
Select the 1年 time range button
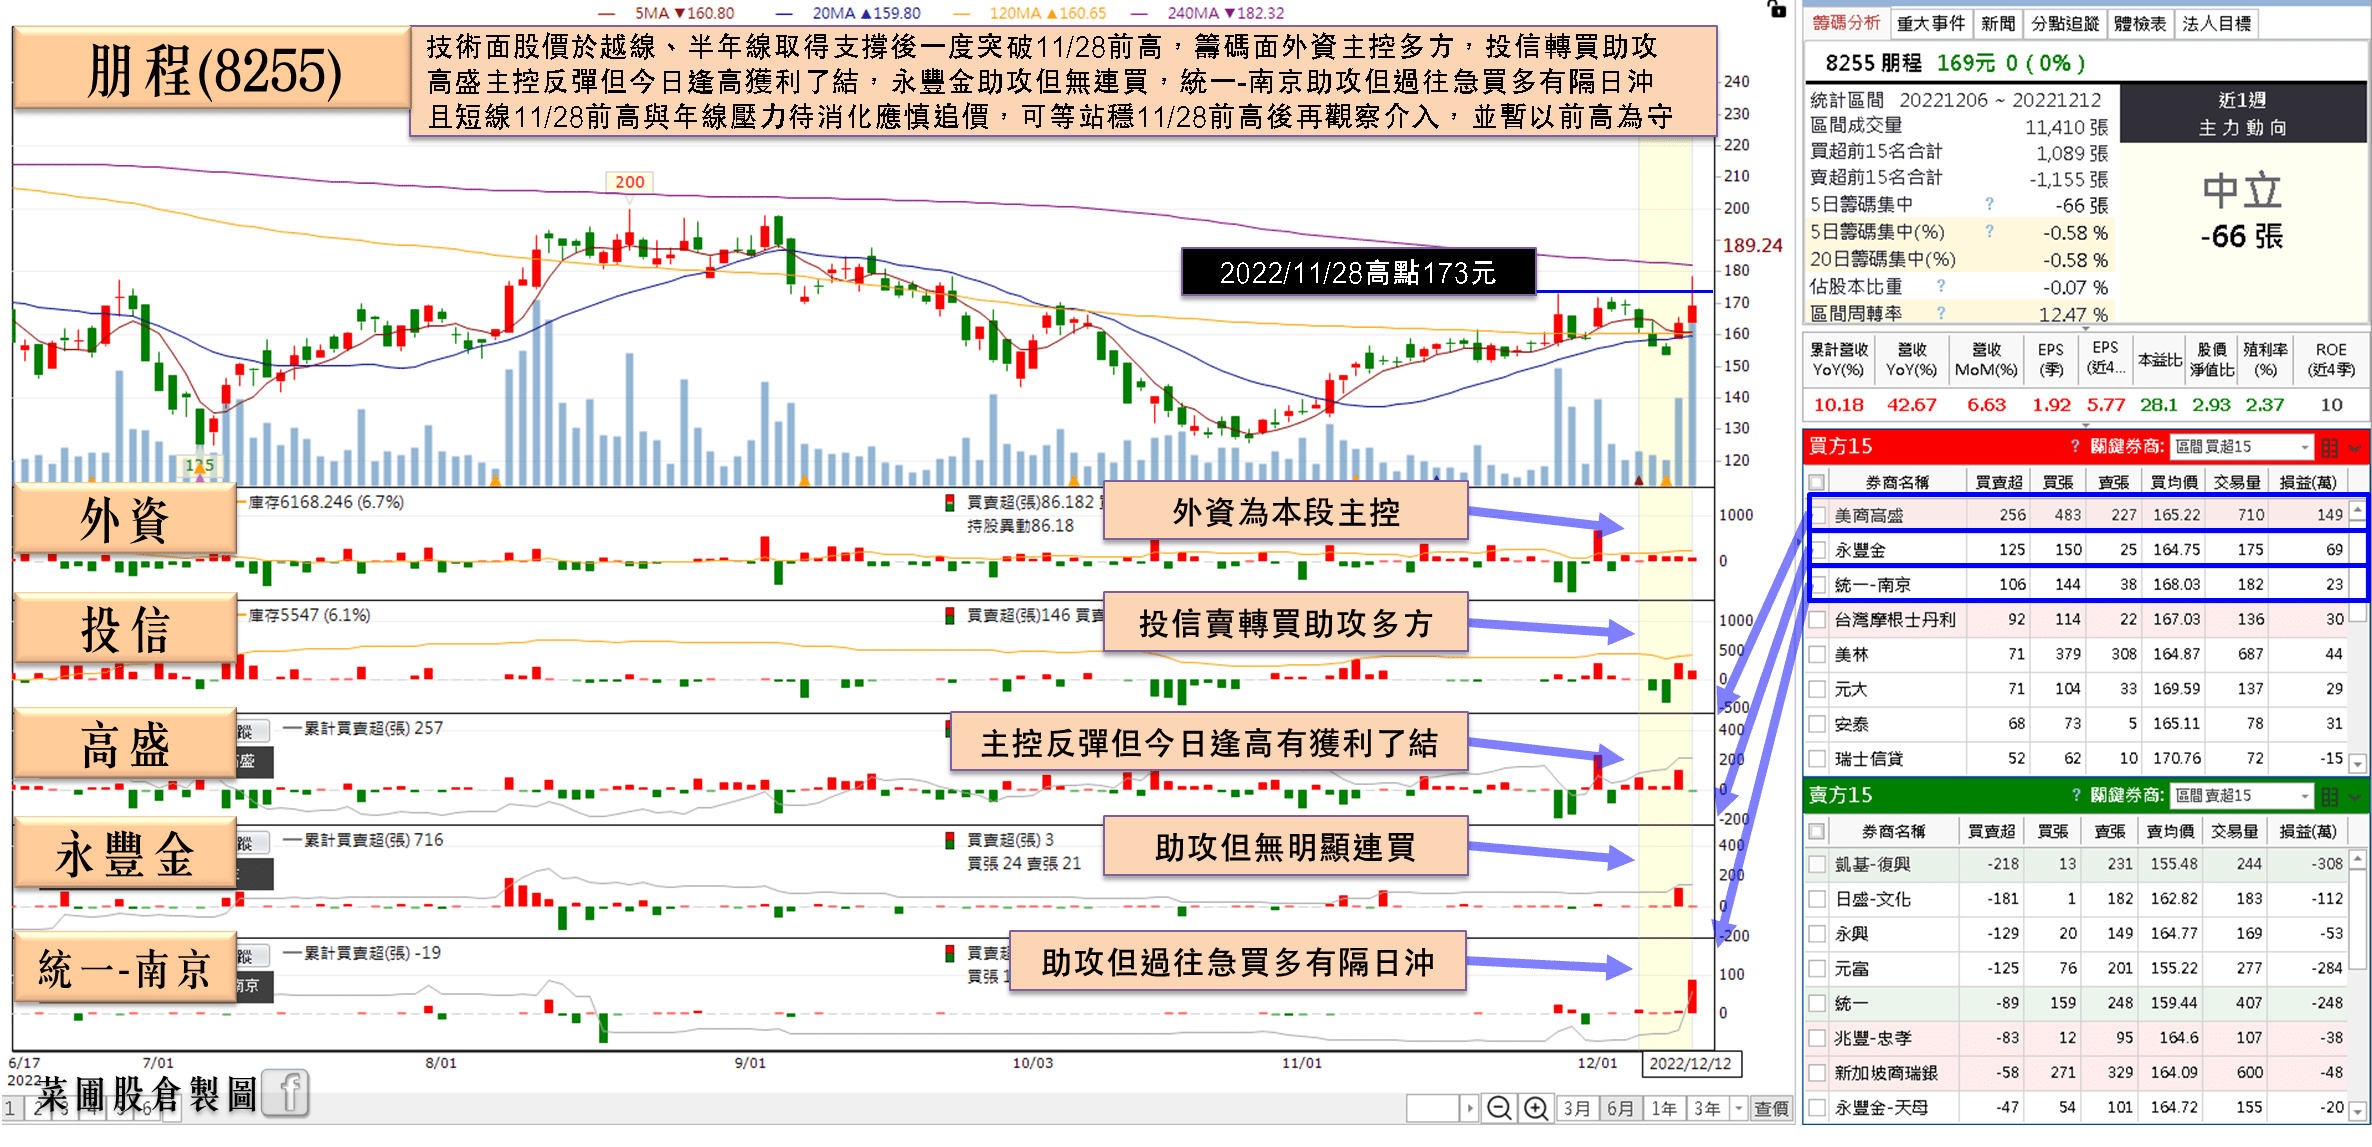(x=1664, y=1108)
